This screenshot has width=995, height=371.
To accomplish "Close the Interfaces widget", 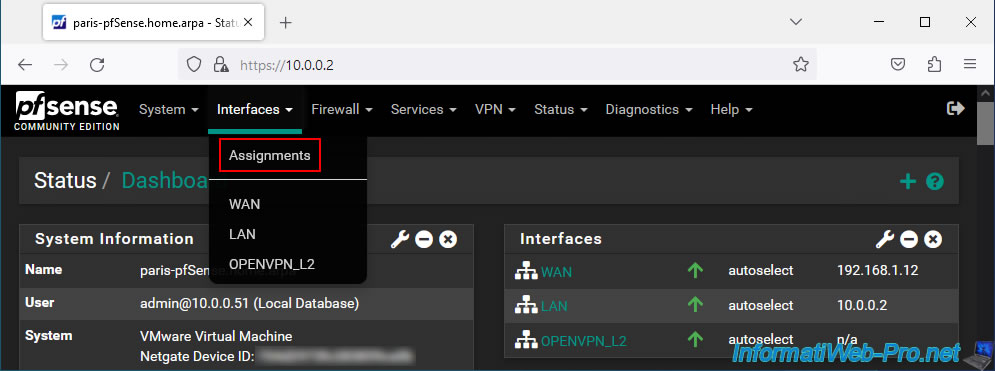I will (x=933, y=239).
